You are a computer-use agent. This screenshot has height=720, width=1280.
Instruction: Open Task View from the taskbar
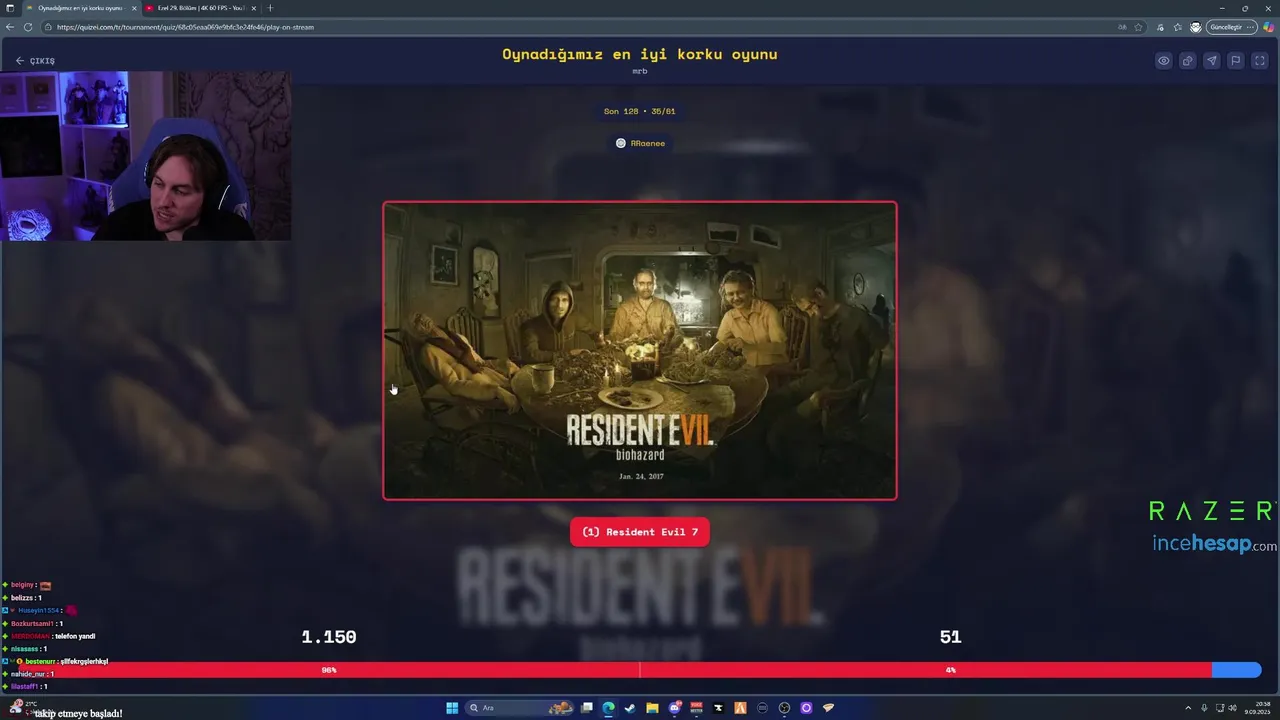pyautogui.click(x=587, y=708)
